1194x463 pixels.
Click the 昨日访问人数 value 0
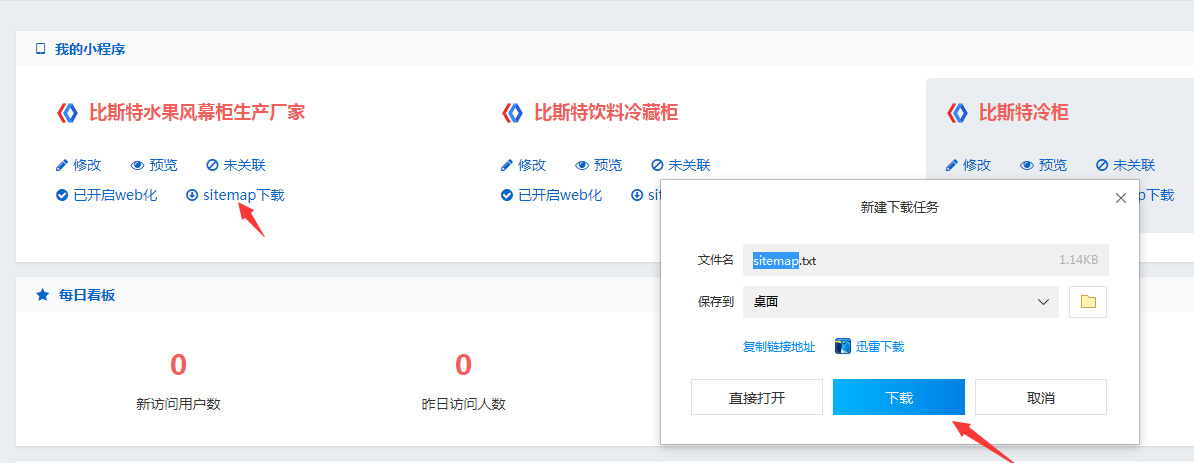pos(463,366)
